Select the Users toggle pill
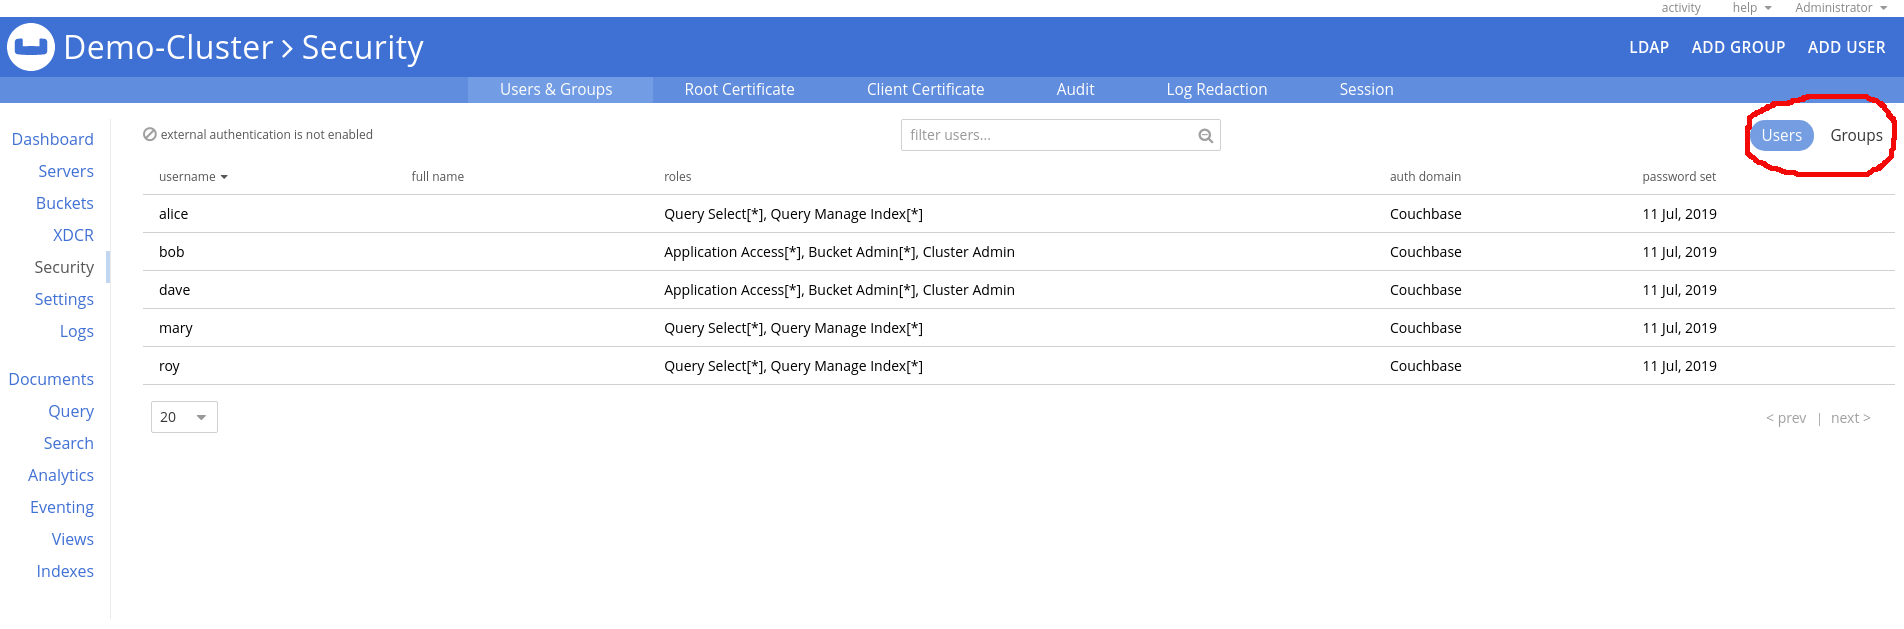Viewport: 1904px width, 629px height. [x=1781, y=135]
